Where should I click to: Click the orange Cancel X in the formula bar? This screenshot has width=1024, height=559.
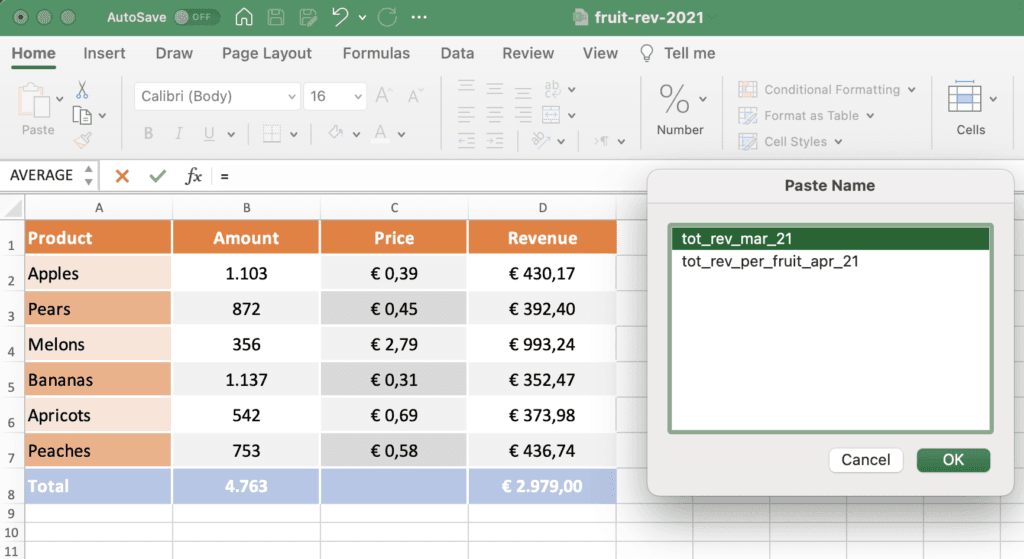[122, 176]
